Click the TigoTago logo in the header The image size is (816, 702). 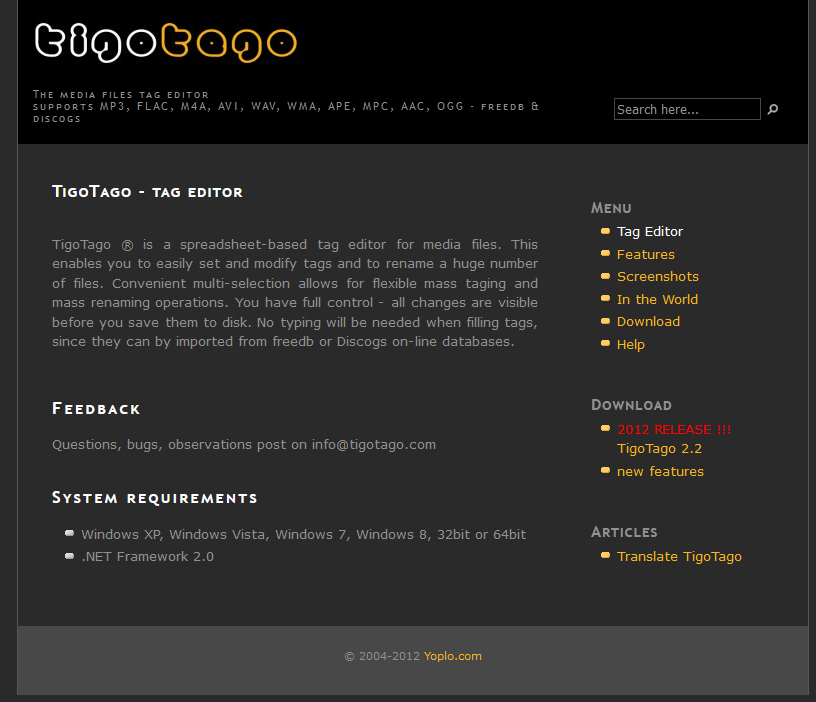click(165, 41)
